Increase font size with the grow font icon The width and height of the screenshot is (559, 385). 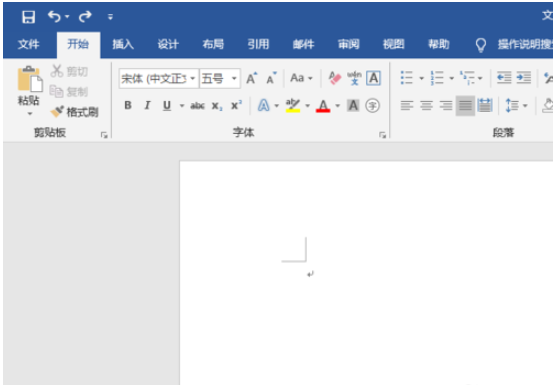[252, 78]
